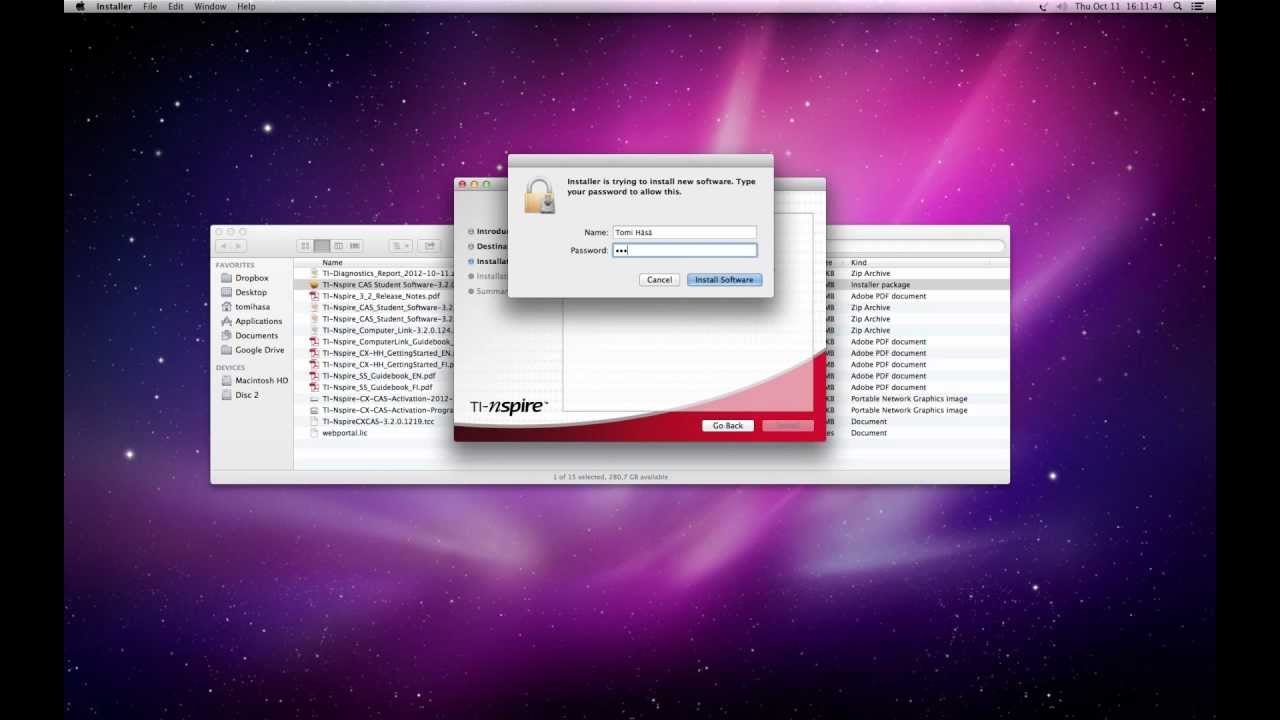
Task: Click package icon of TI-Nspire CAS Student Software
Action: point(314,285)
